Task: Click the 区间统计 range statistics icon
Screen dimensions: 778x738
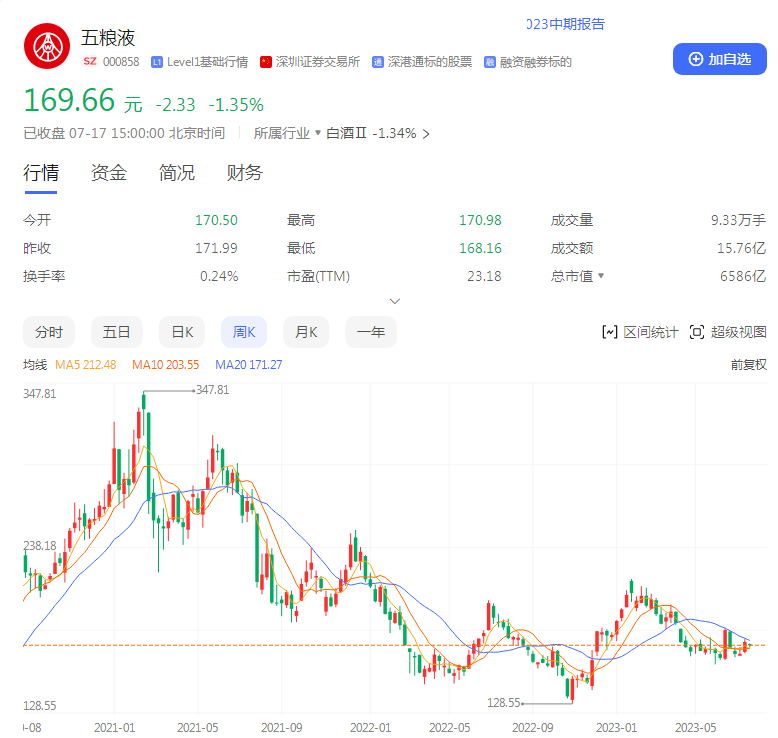Action: (610, 332)
